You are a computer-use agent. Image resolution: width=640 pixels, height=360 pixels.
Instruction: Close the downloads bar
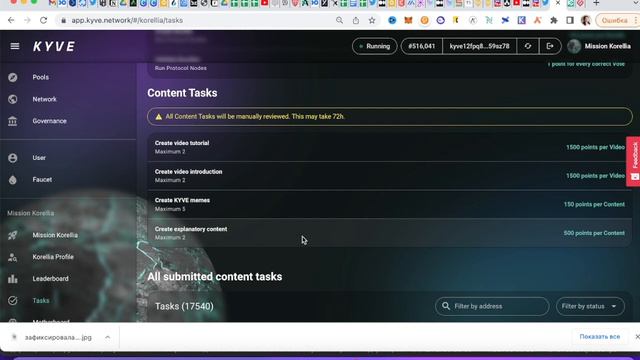637,337
